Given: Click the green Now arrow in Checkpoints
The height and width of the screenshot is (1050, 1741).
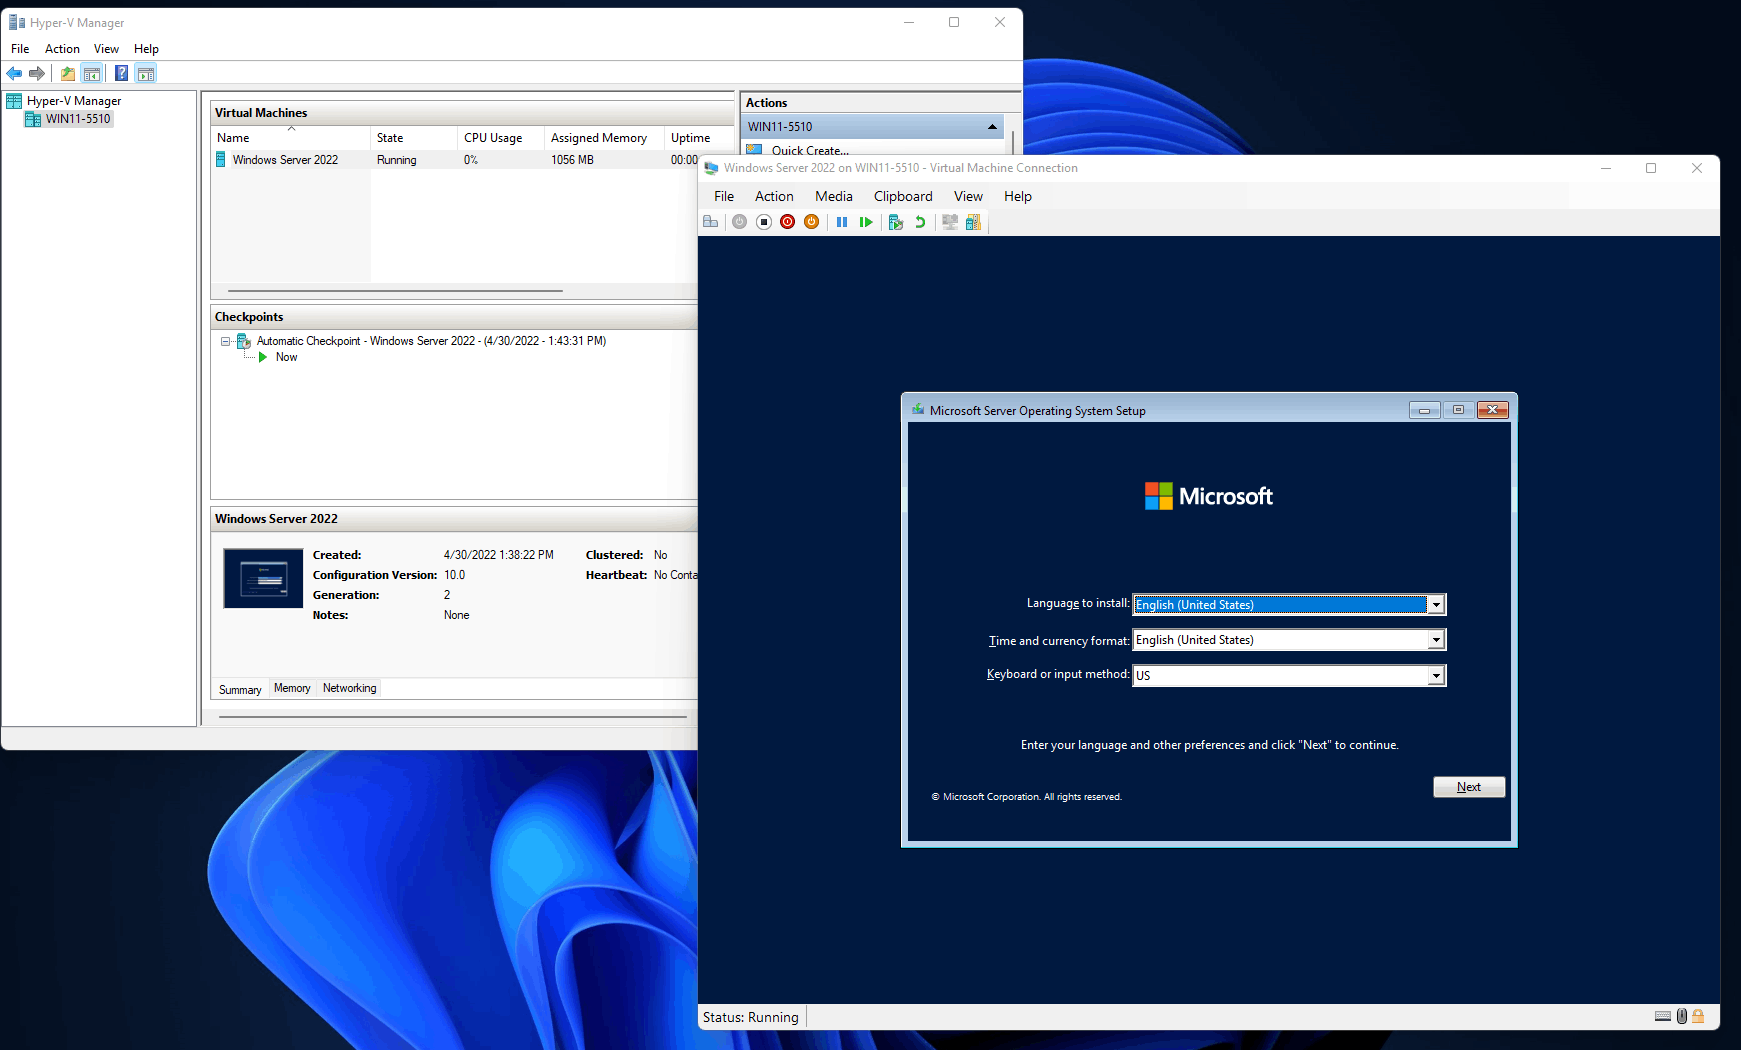Looking at the screenshot, I should (263, 357).
